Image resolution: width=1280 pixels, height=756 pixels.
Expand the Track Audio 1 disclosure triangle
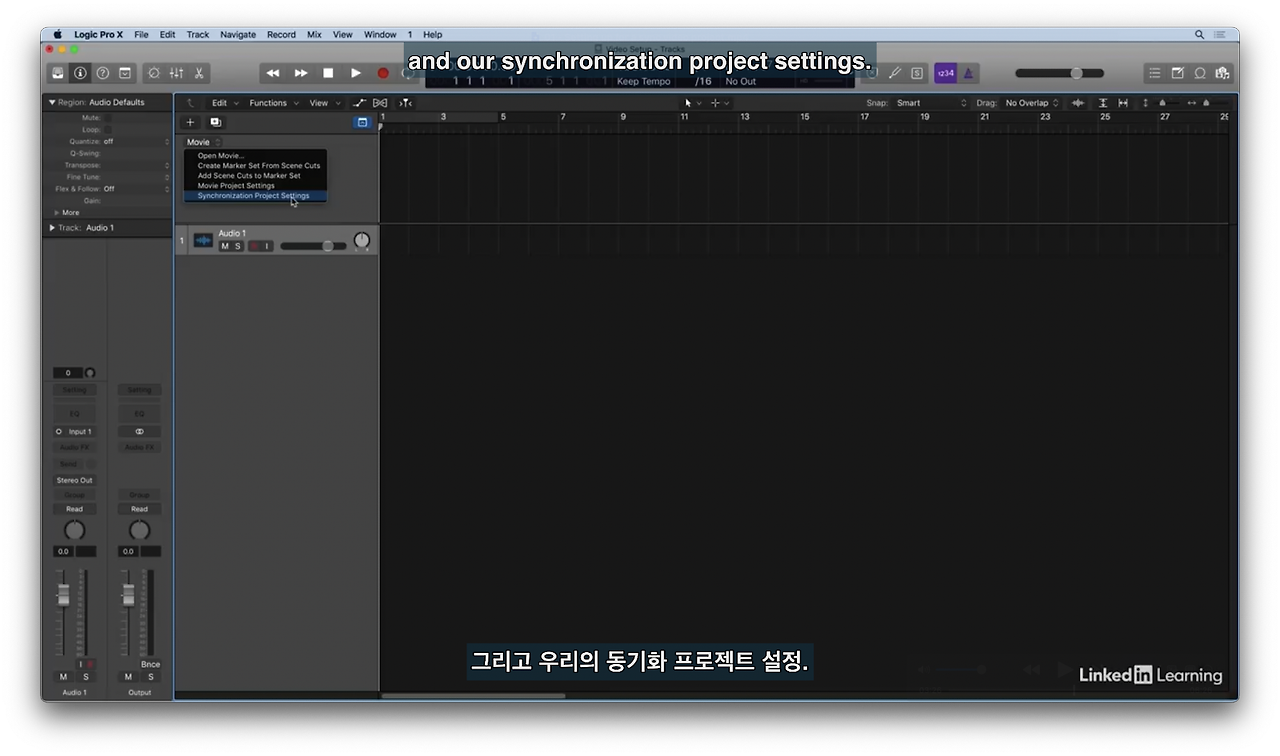coord(52,228)
